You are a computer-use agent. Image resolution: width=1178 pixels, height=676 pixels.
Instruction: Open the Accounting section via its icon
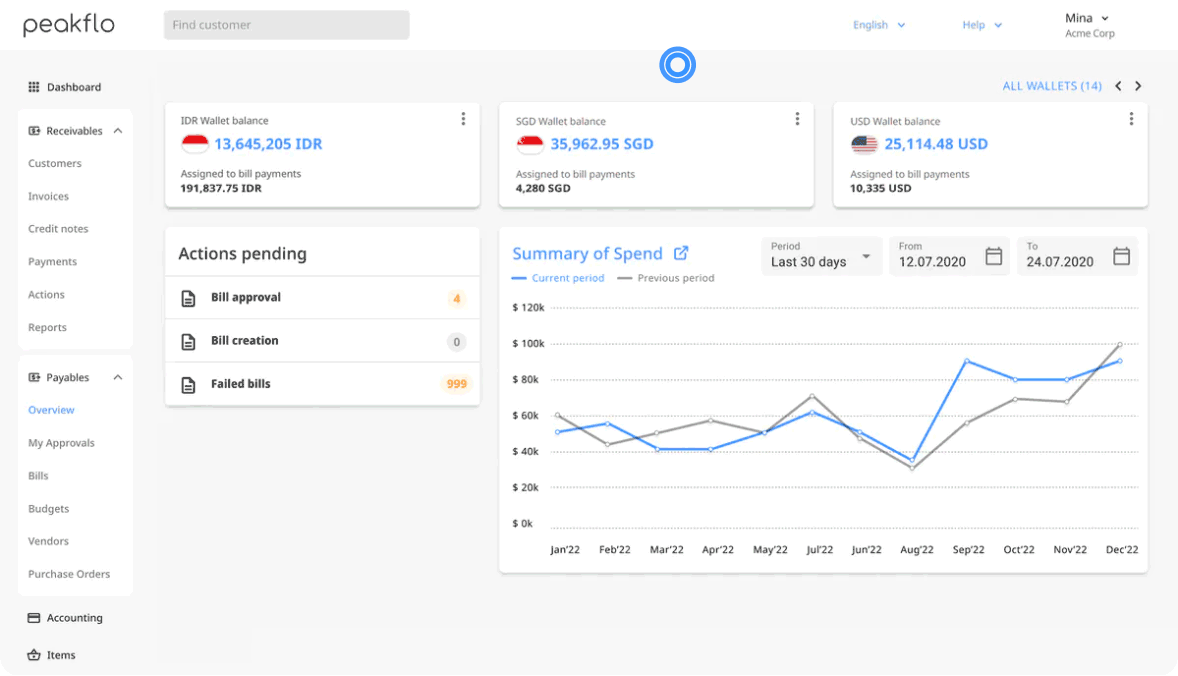pyautogui.click(x=32, y=617)
